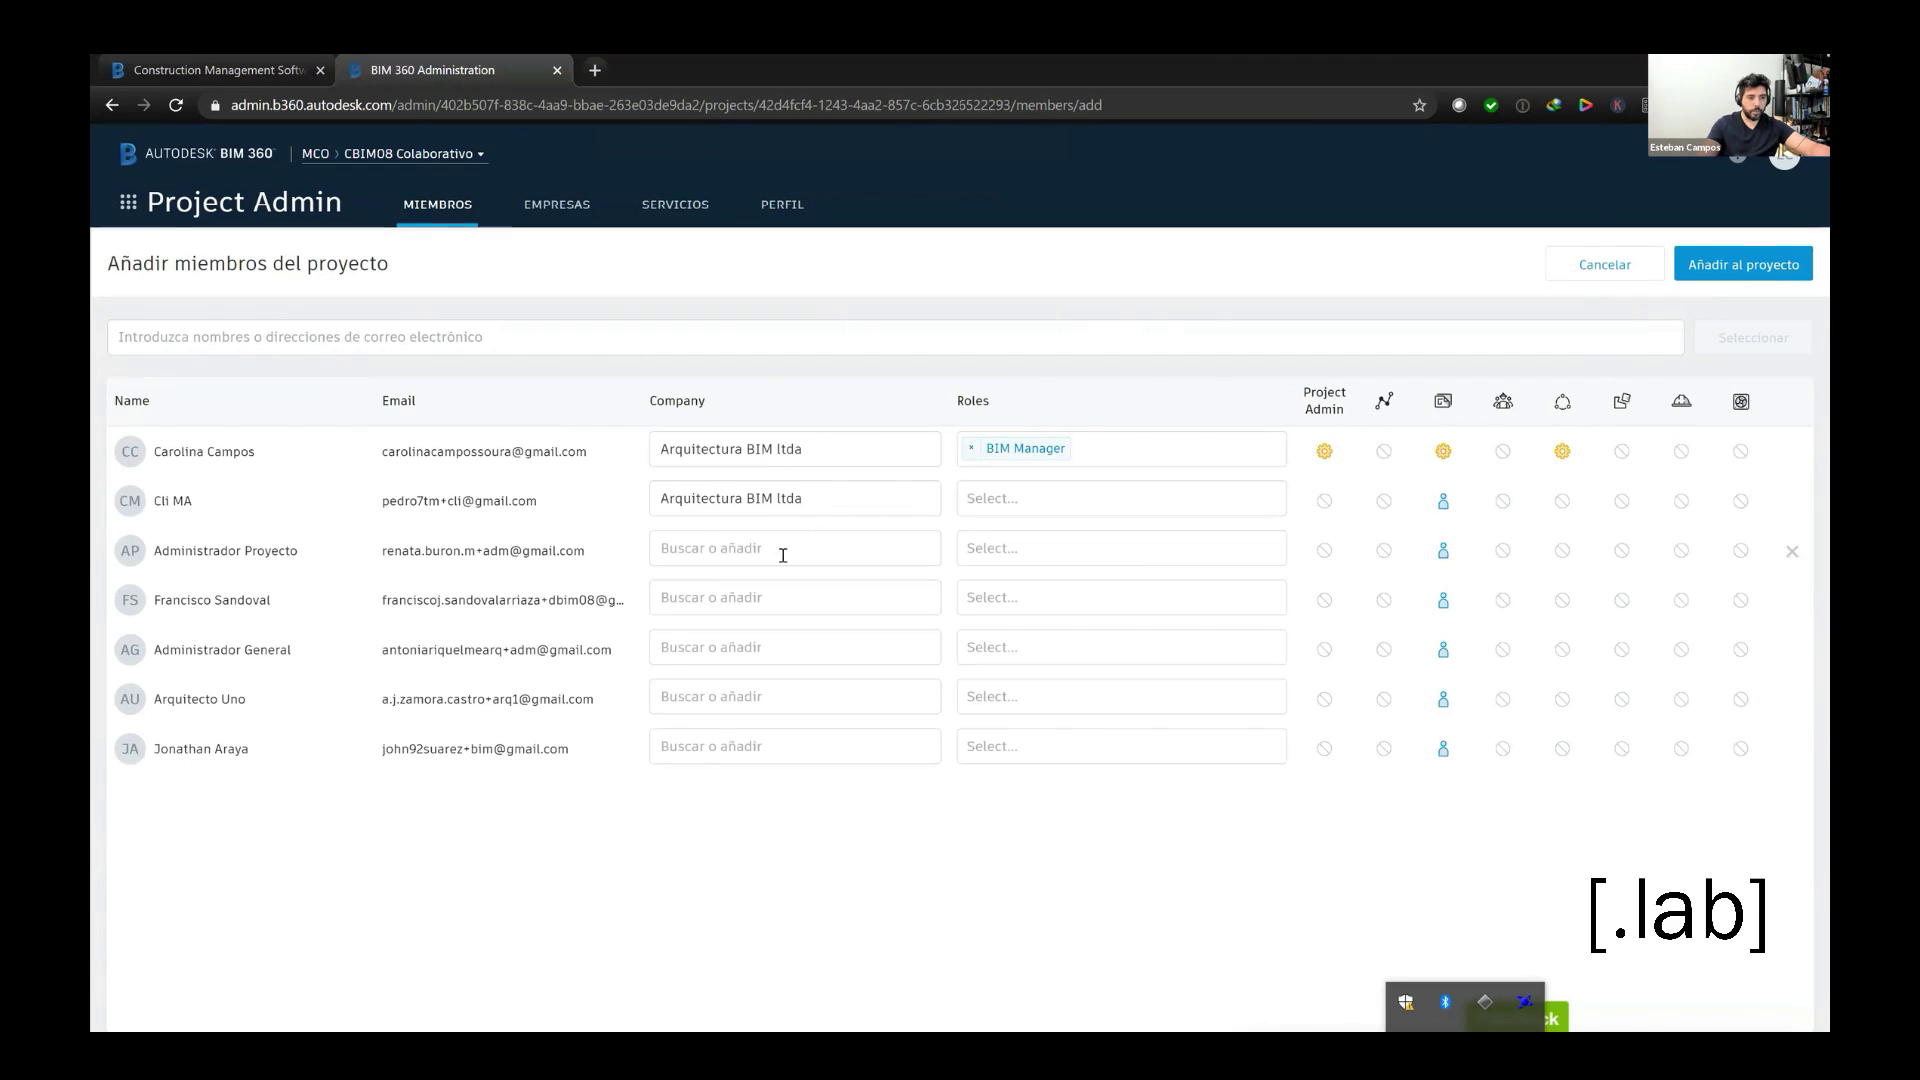Image resolution: width=1920 pixels, height=1080 pixels.
Task: Open the SERVICIOS tab
Action: coord(675,204)
